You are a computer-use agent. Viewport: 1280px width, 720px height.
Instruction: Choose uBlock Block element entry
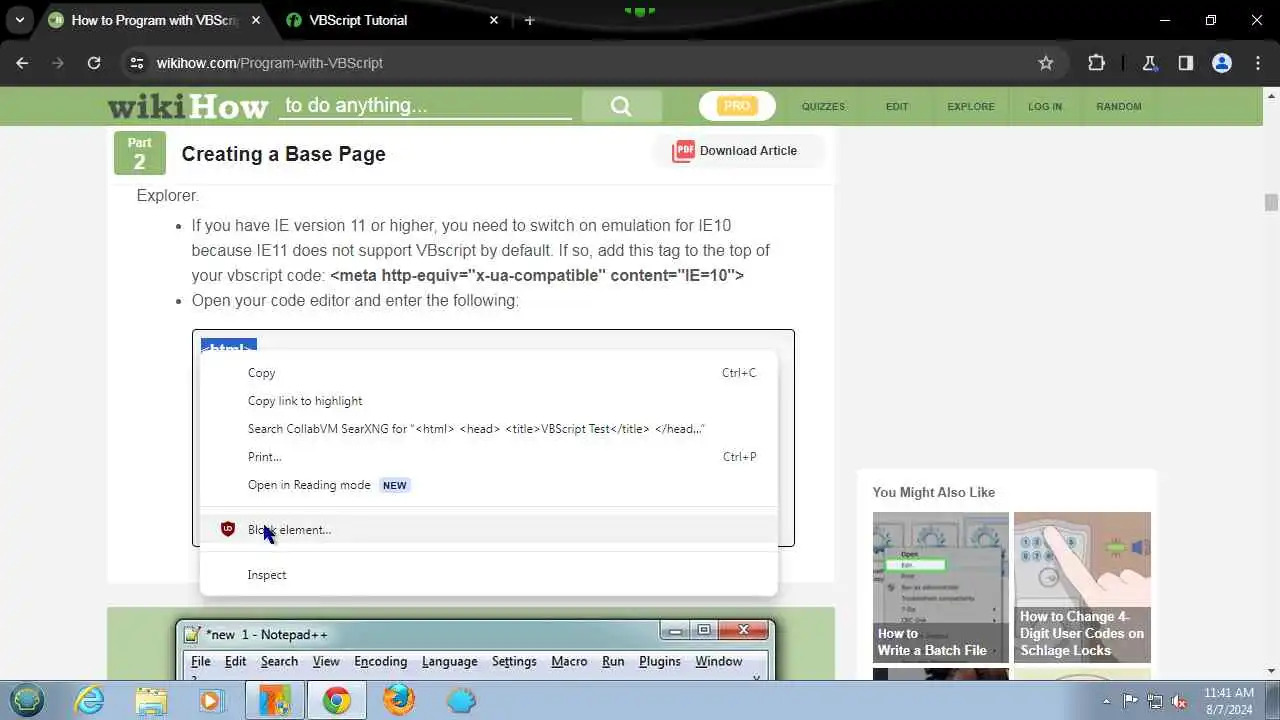click(488, 530)
